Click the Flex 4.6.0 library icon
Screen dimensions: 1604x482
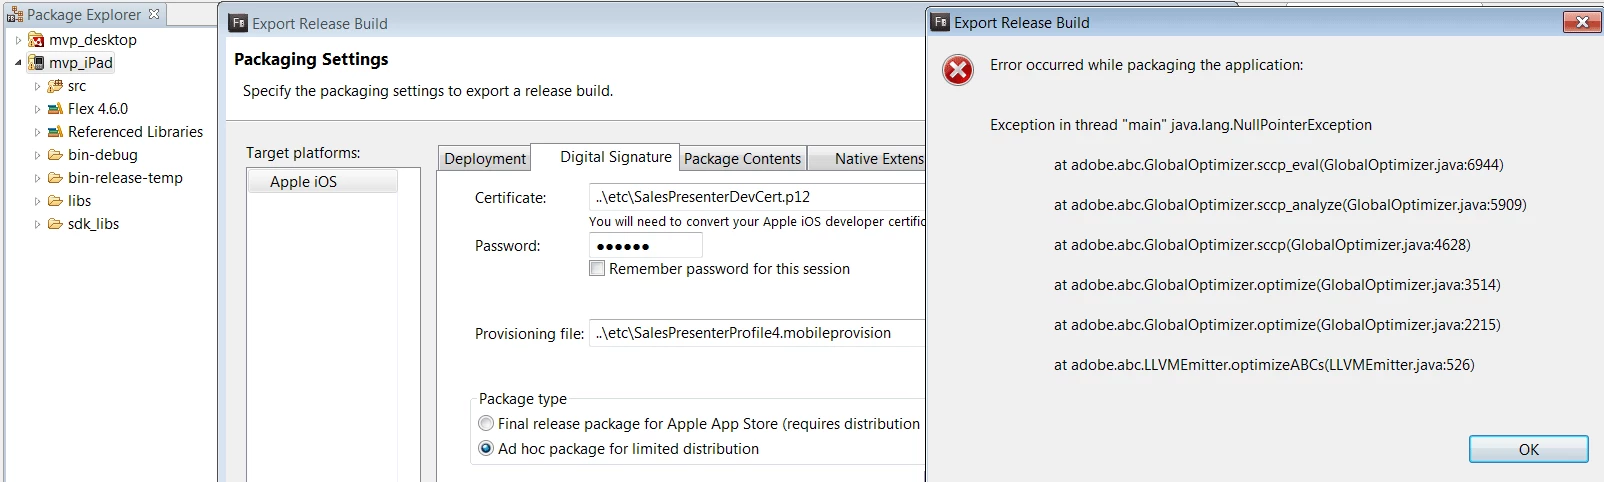[x=55, y=109]
